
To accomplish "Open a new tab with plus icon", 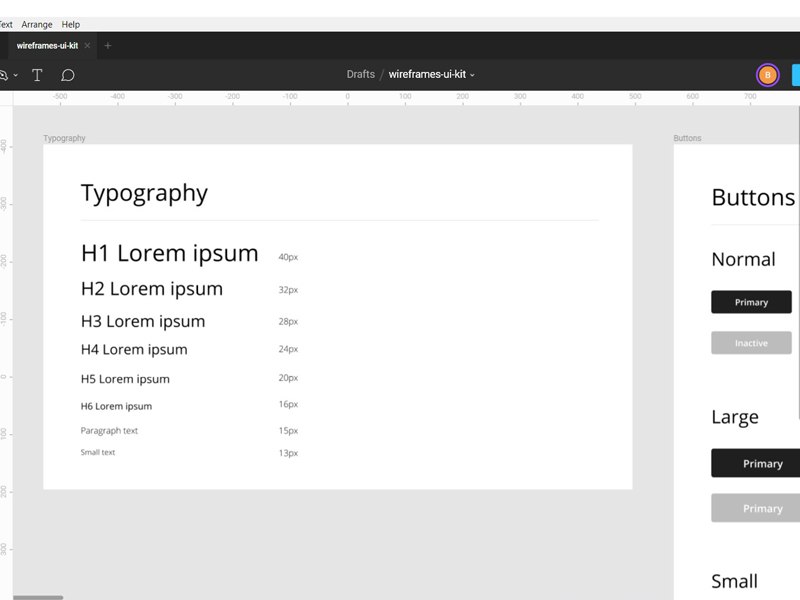I will pyautogui.click(x=108, y=46).
